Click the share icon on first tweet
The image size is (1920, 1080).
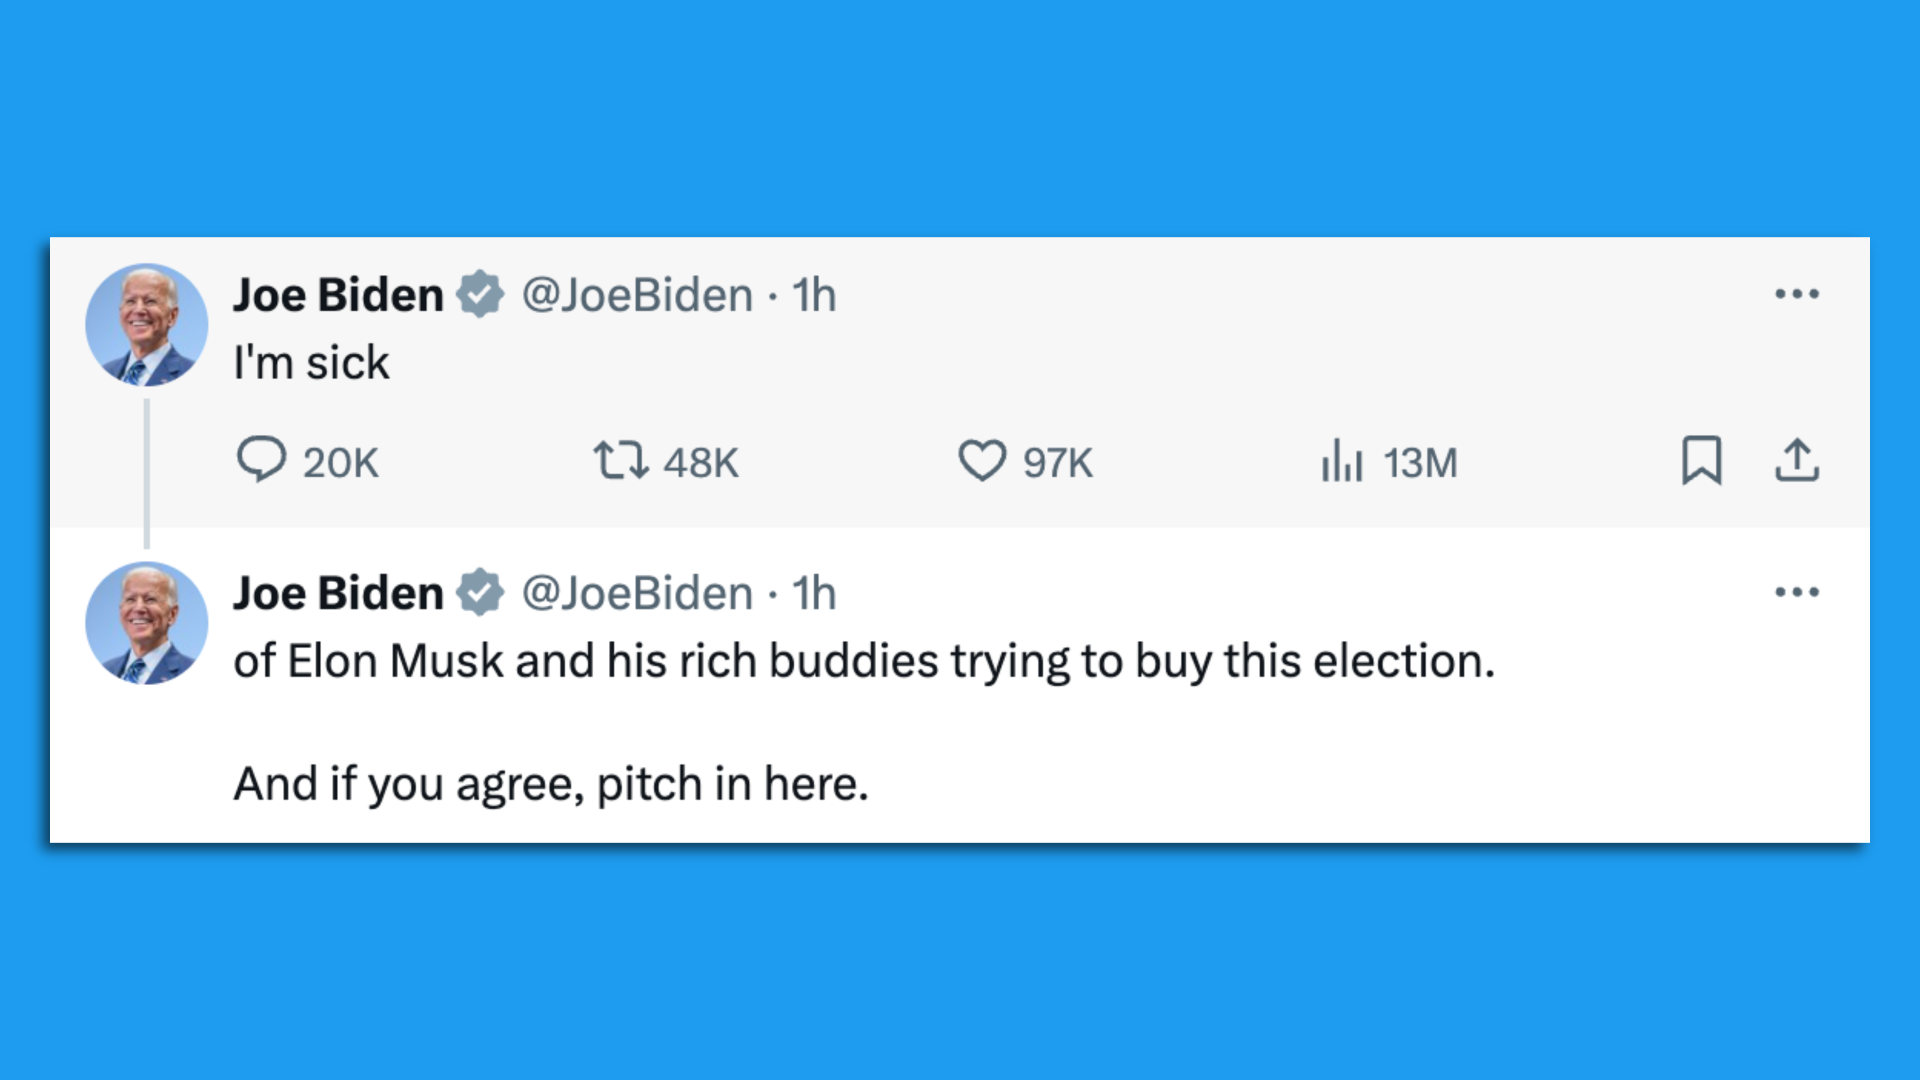tap(1797, 460)
